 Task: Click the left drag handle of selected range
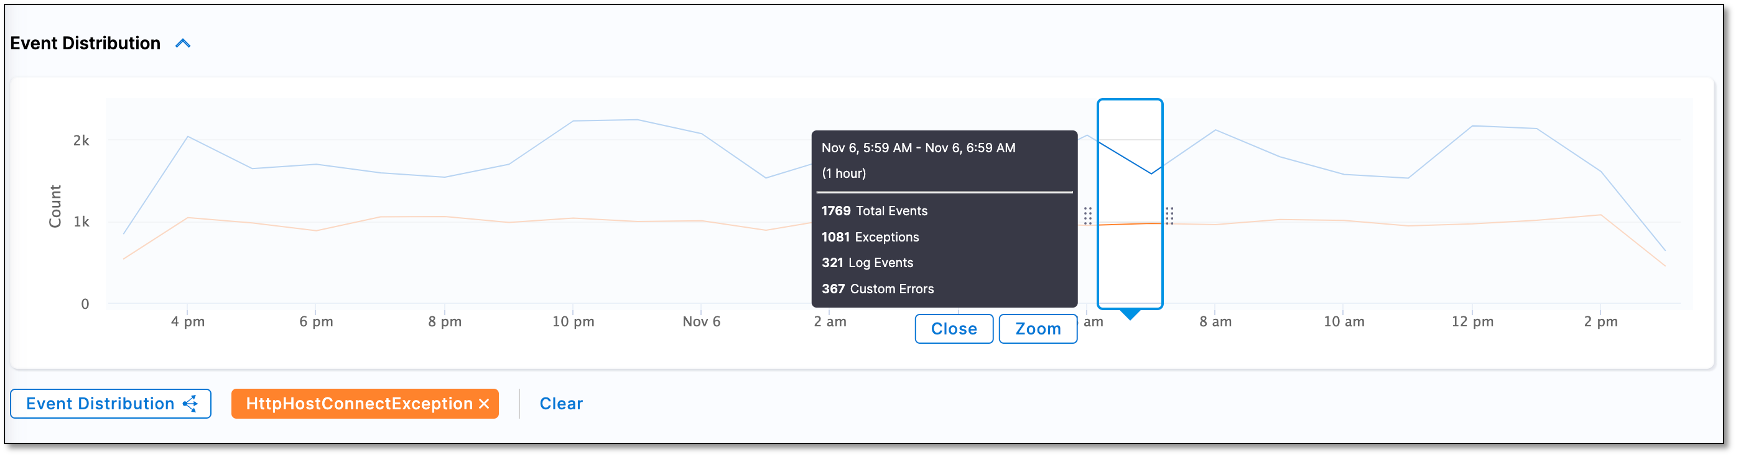point(1088,216)
